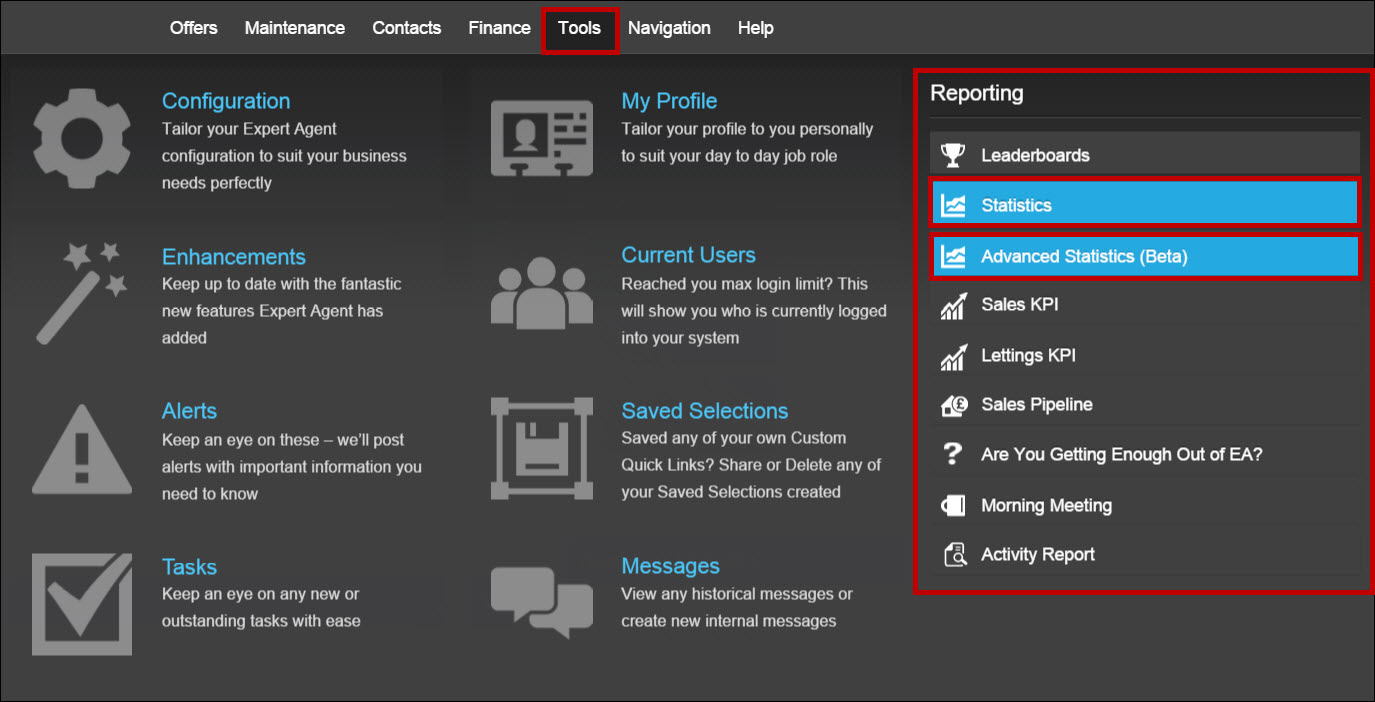Open the My Profile link

[x=669, y=101]
